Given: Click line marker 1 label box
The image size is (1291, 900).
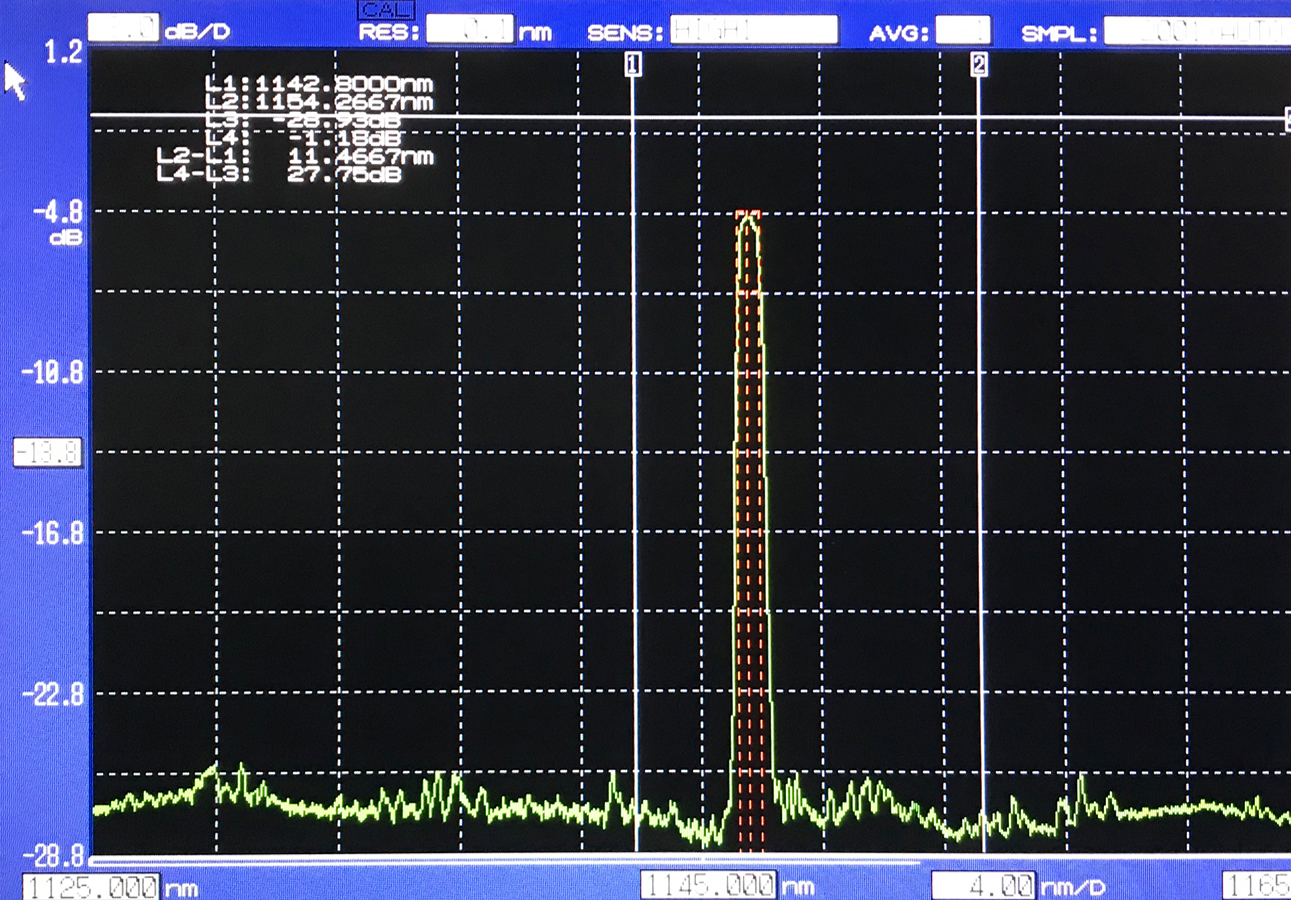Looking at the screenshot, I should click(x=633, y=65).
